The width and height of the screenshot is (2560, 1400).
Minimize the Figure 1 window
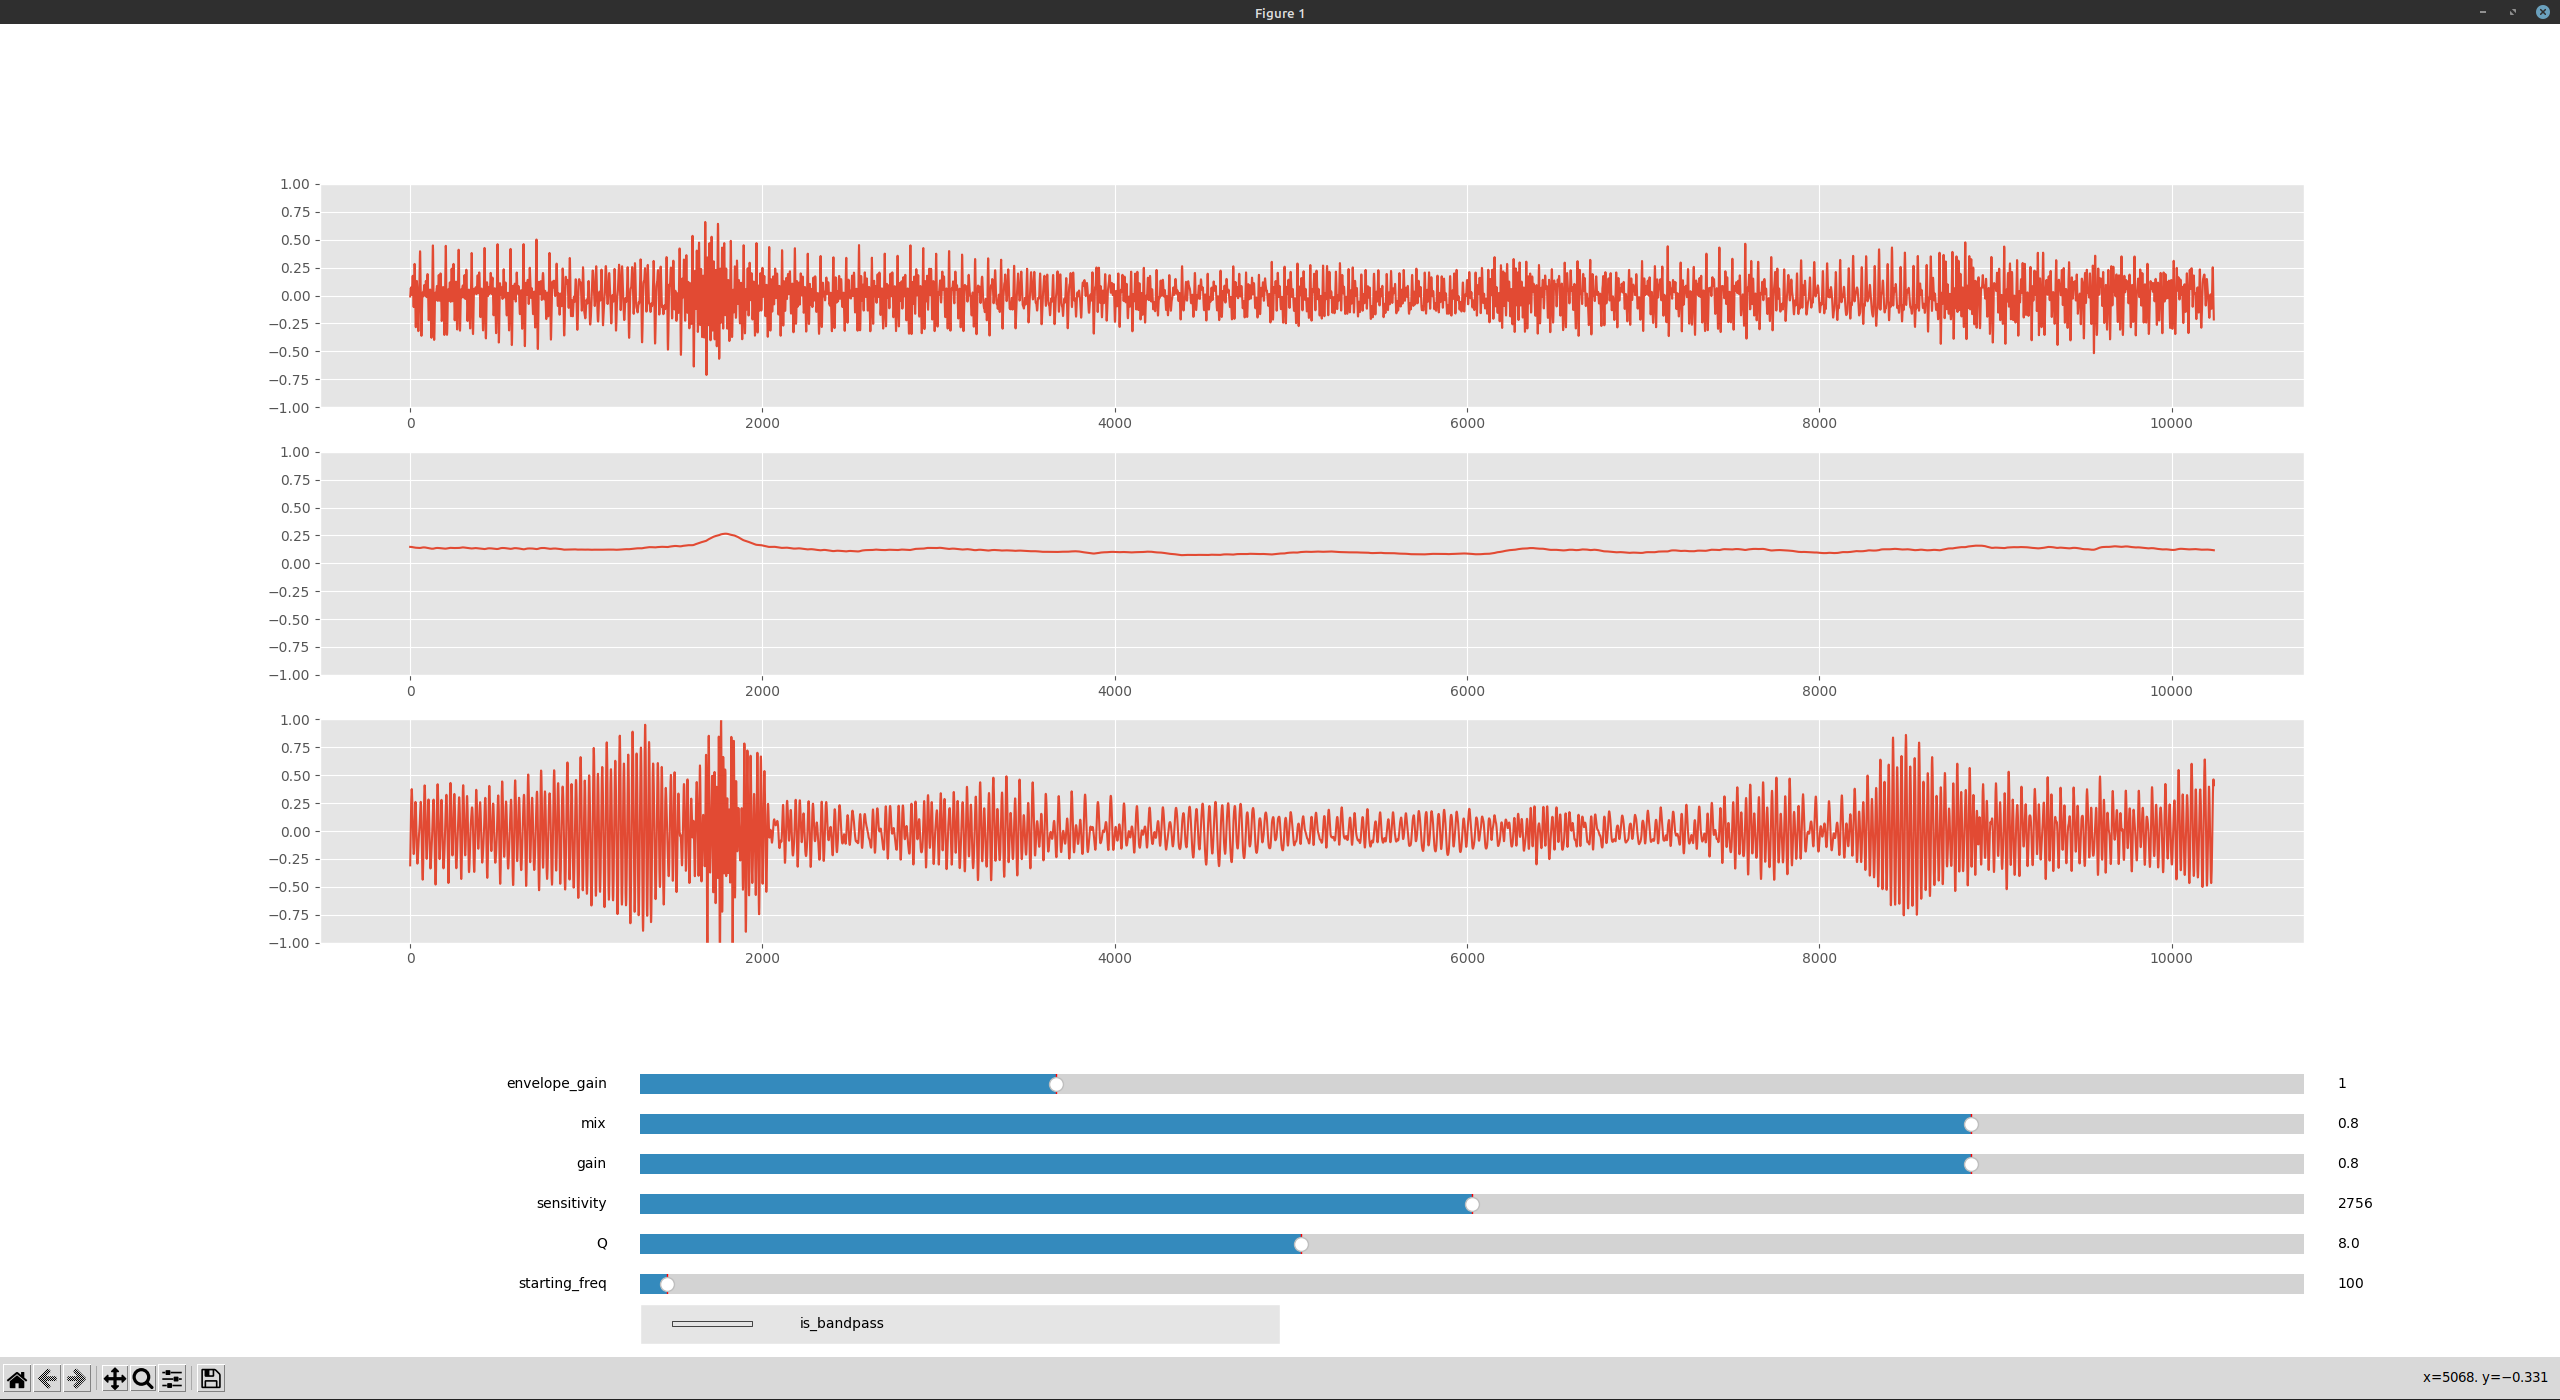pyautogui.click(x=2483, y=12)
